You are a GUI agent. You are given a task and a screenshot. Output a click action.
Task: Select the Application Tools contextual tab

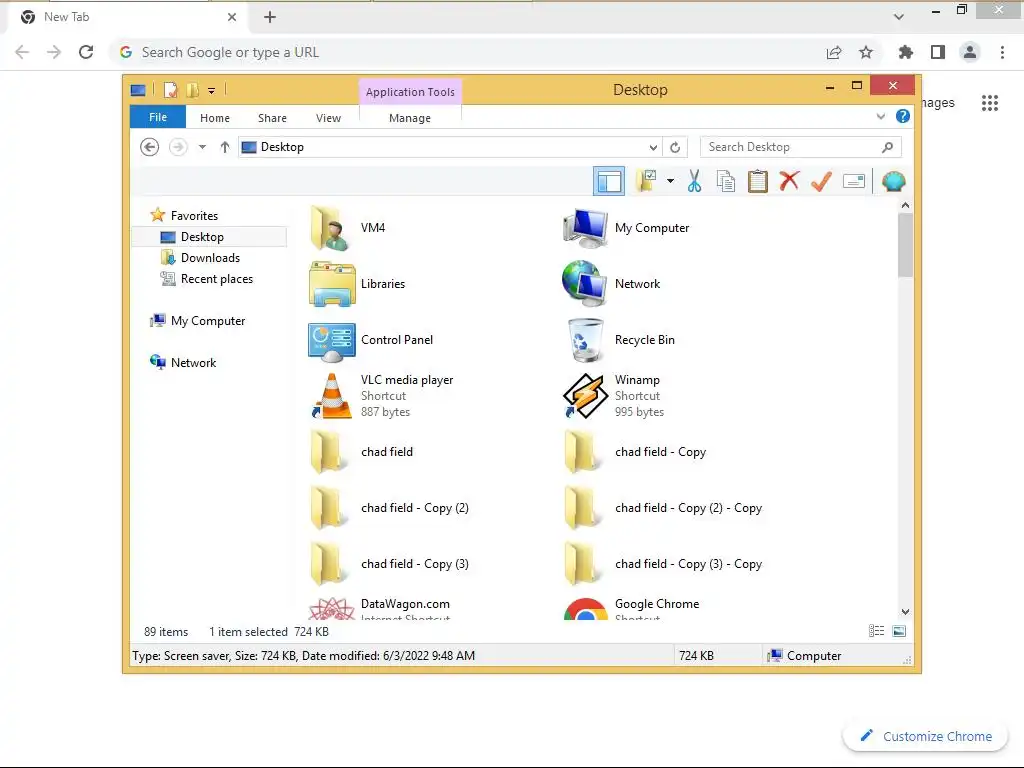point(410,92)
